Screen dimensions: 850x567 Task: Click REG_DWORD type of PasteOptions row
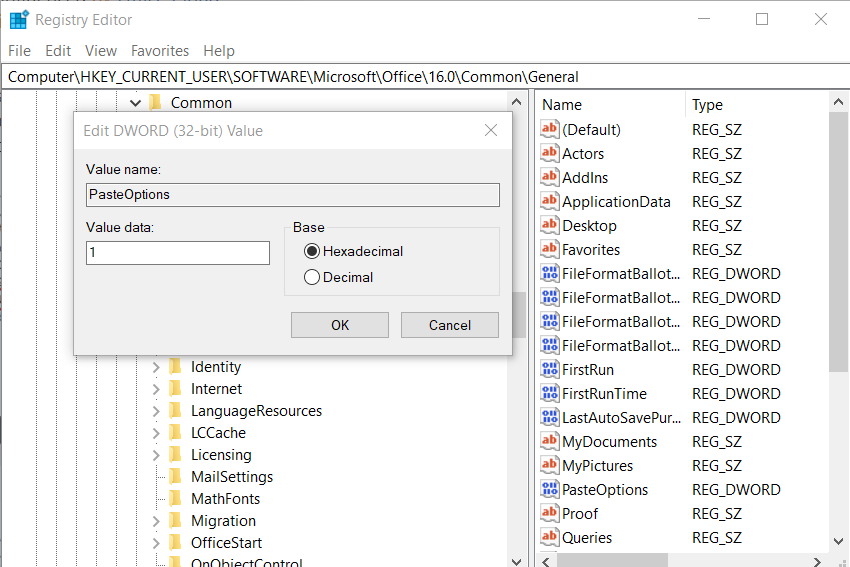click(x=736, y=489)
